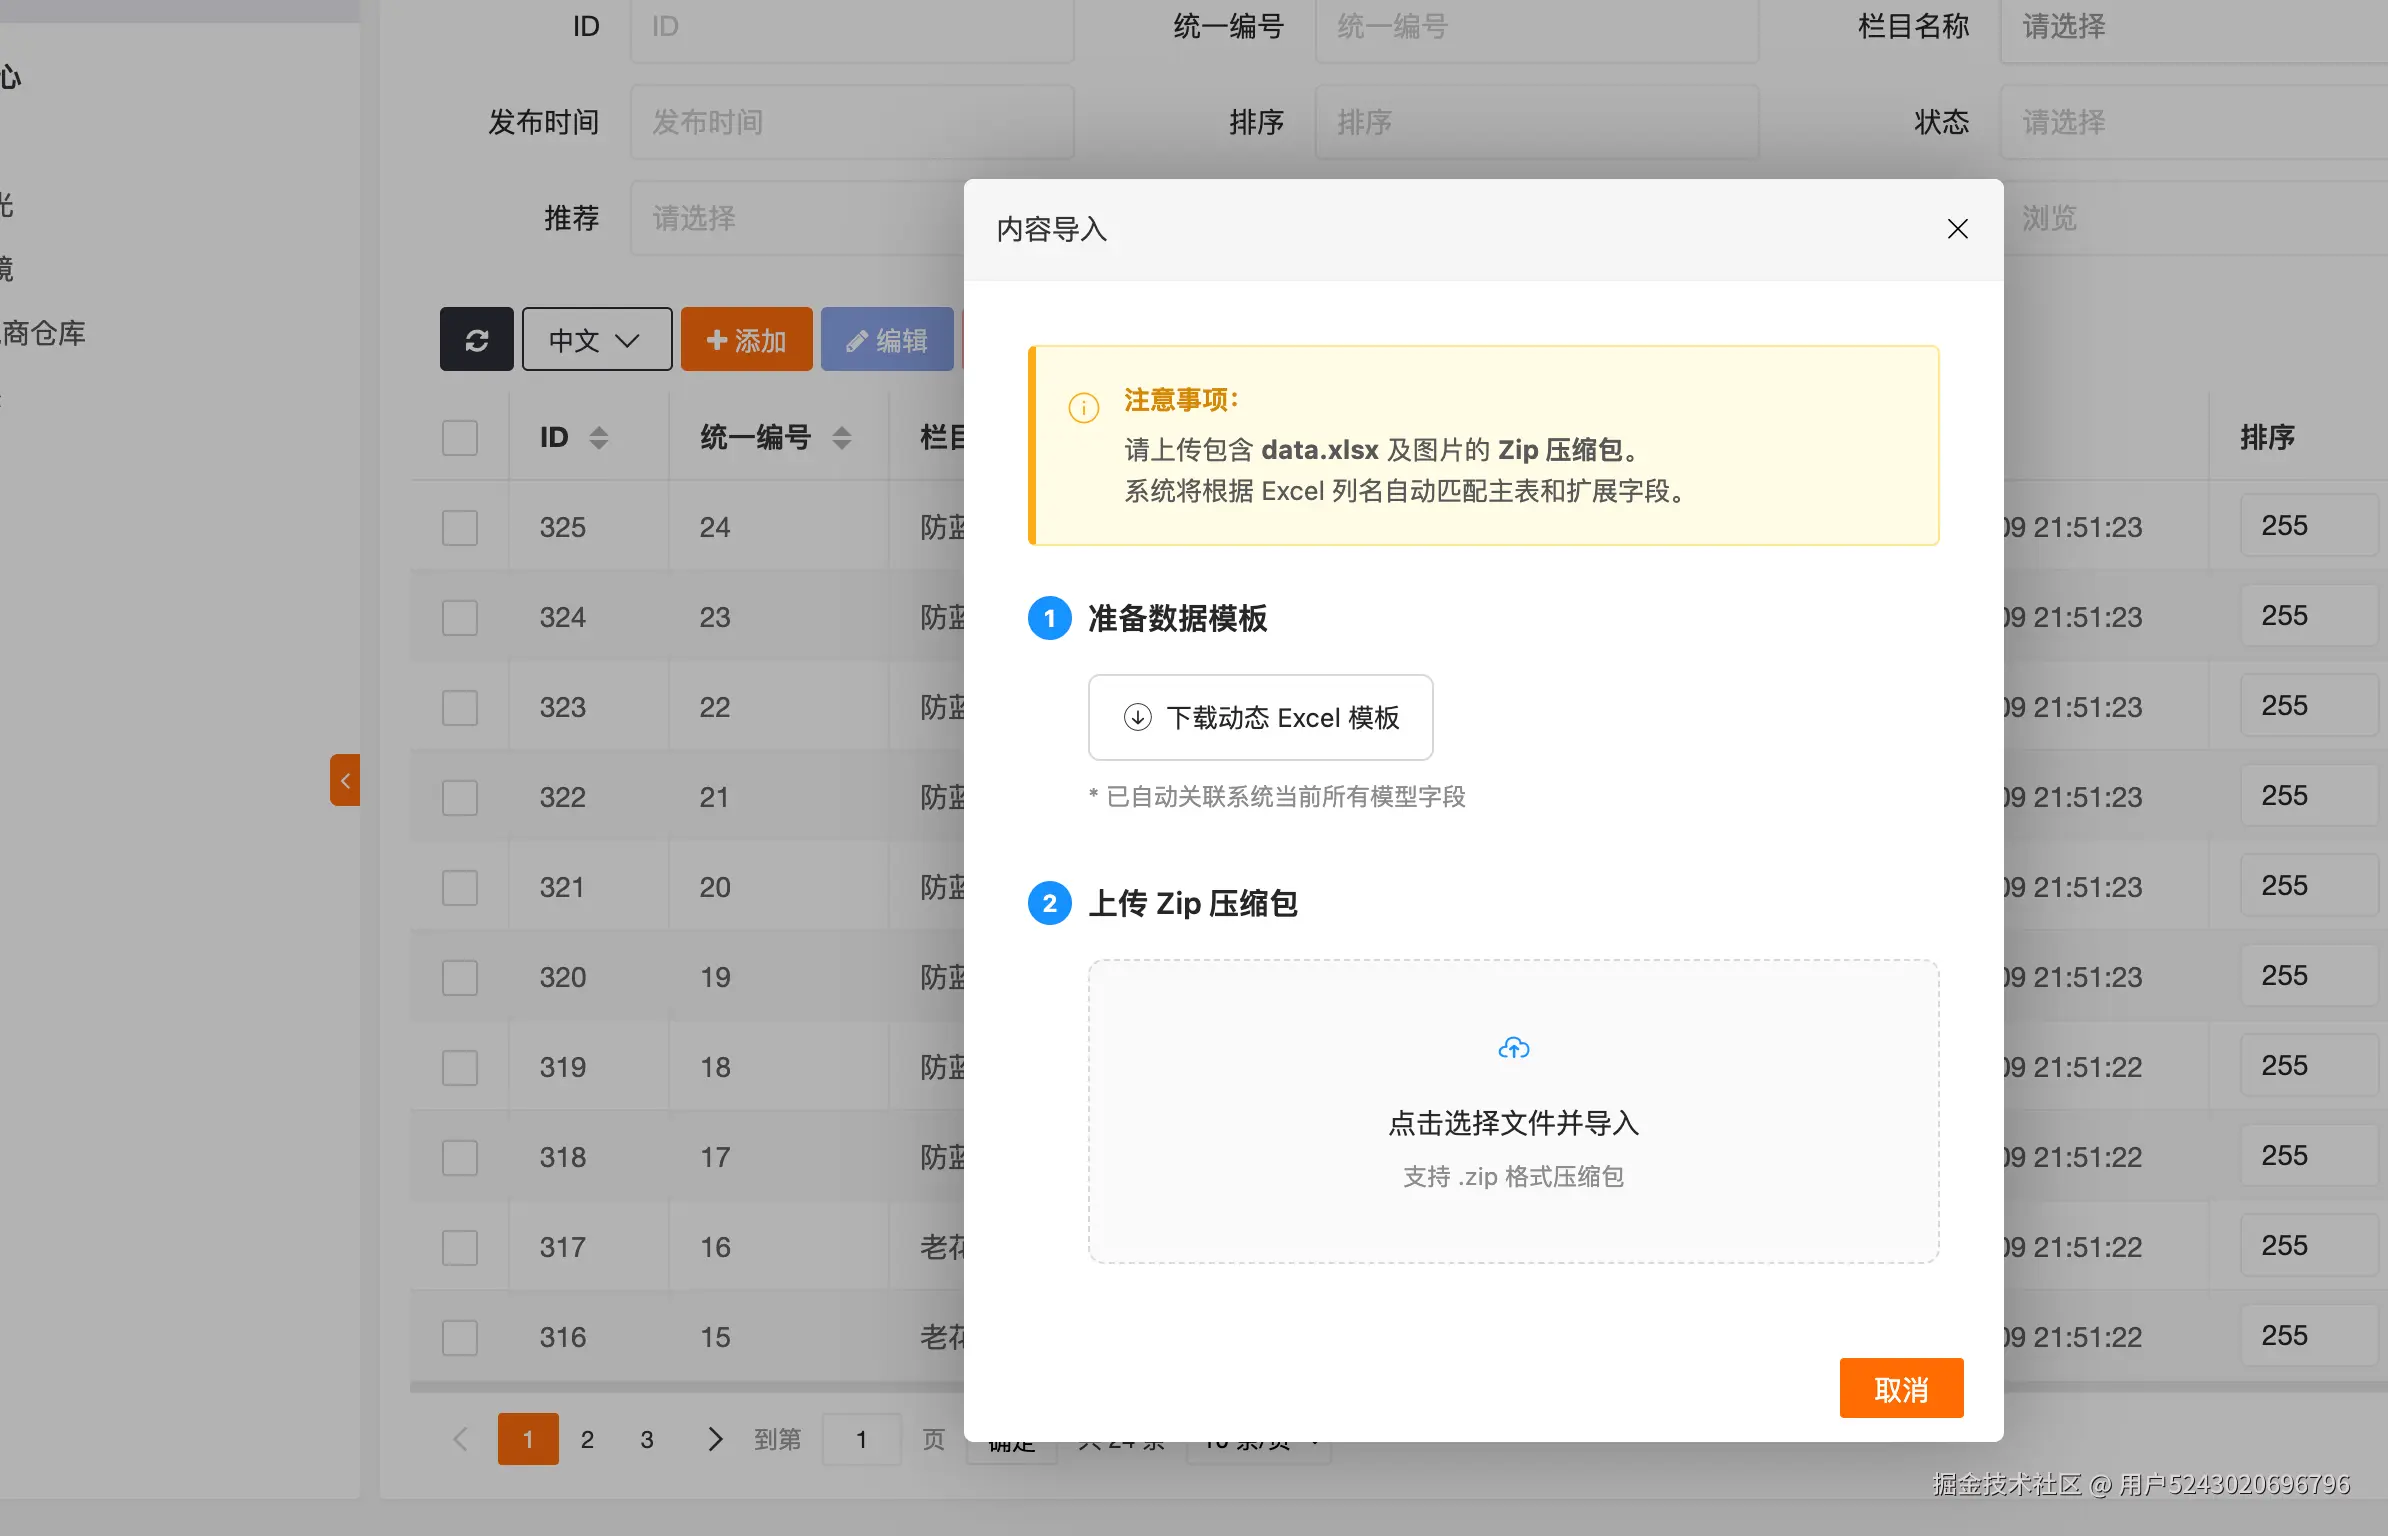Open the 中文 language dropdown
2388x1536 pixels.
point(596,340)
